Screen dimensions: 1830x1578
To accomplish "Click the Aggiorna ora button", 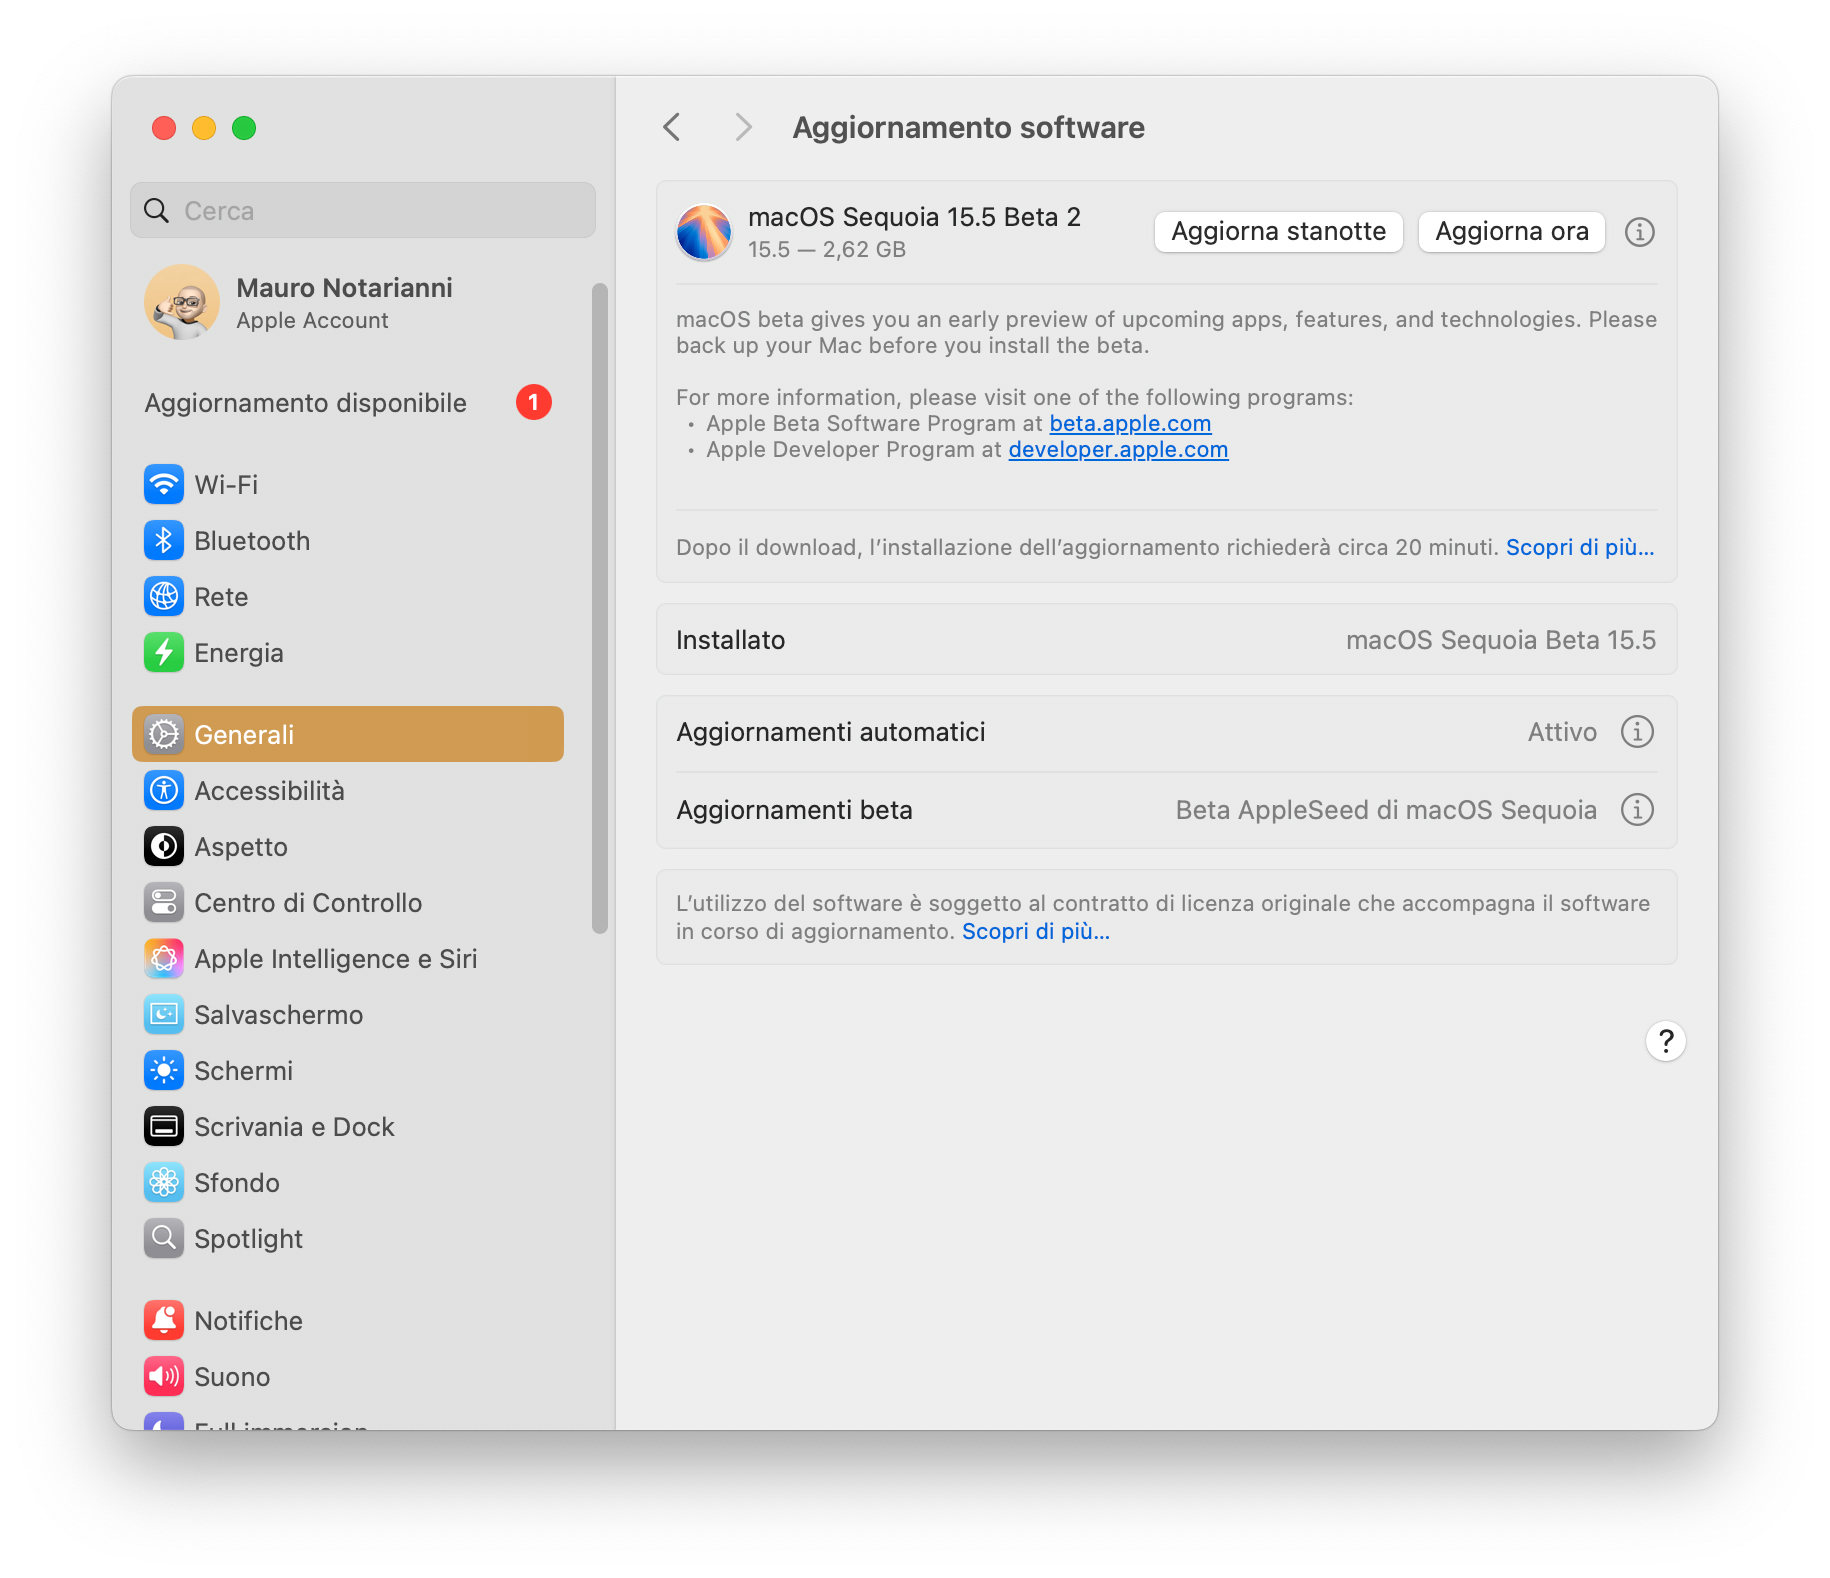I will 1512,232.
